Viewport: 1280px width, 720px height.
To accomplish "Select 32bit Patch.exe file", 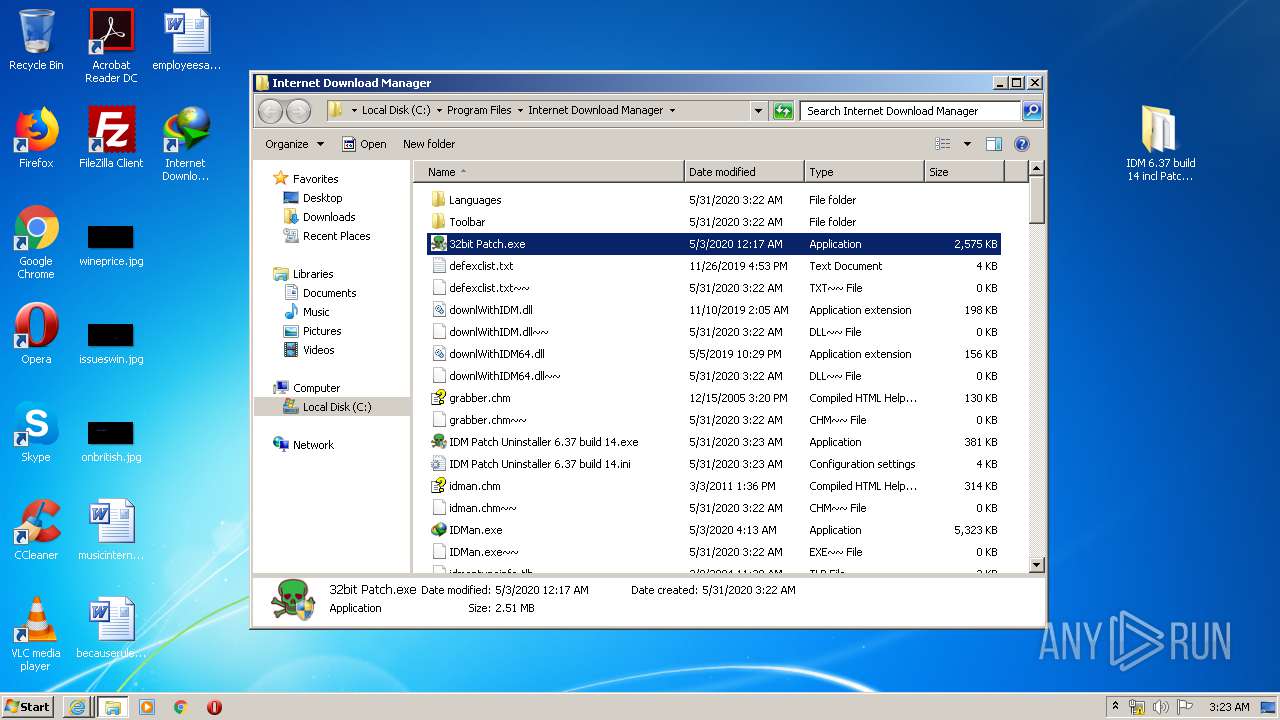I will (714, 244).
